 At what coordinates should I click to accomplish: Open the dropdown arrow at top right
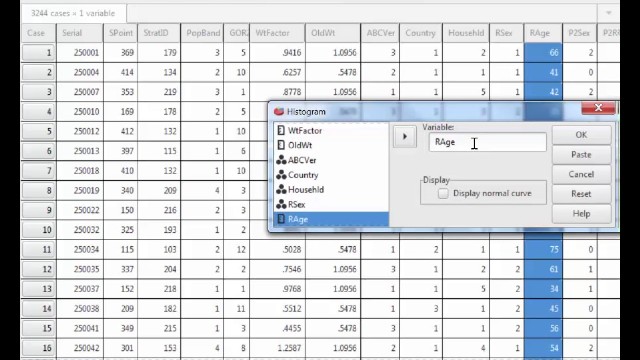(609, 13)
